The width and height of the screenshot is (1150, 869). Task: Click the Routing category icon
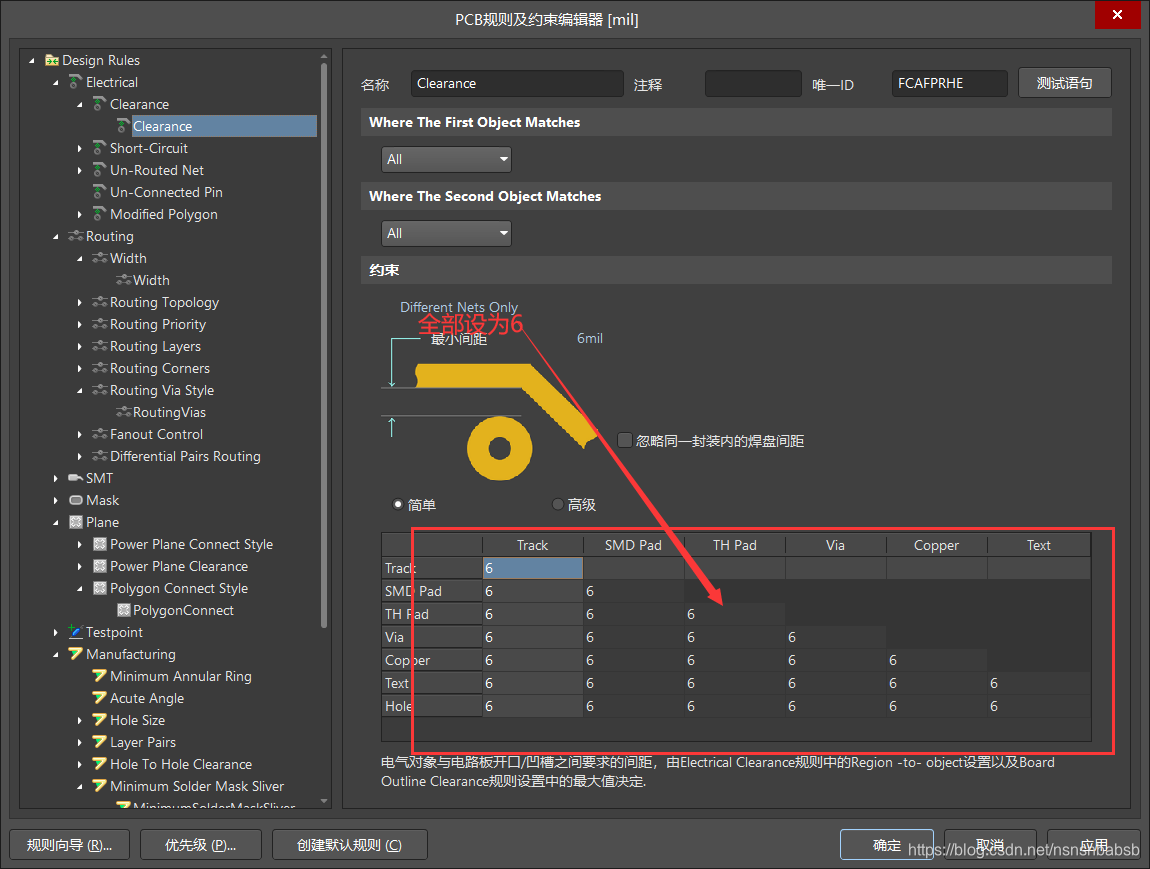click(76, 236)
